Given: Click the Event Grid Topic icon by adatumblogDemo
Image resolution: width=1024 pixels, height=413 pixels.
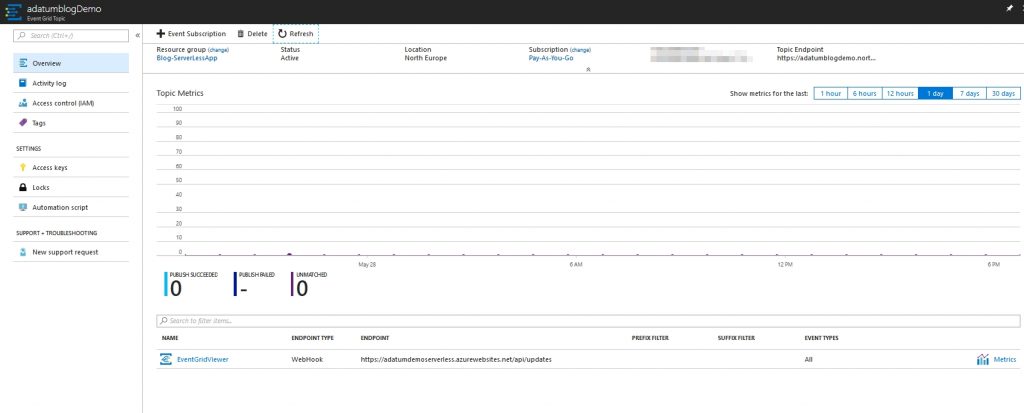Looking at the screenshot, I should coord(14,12).
